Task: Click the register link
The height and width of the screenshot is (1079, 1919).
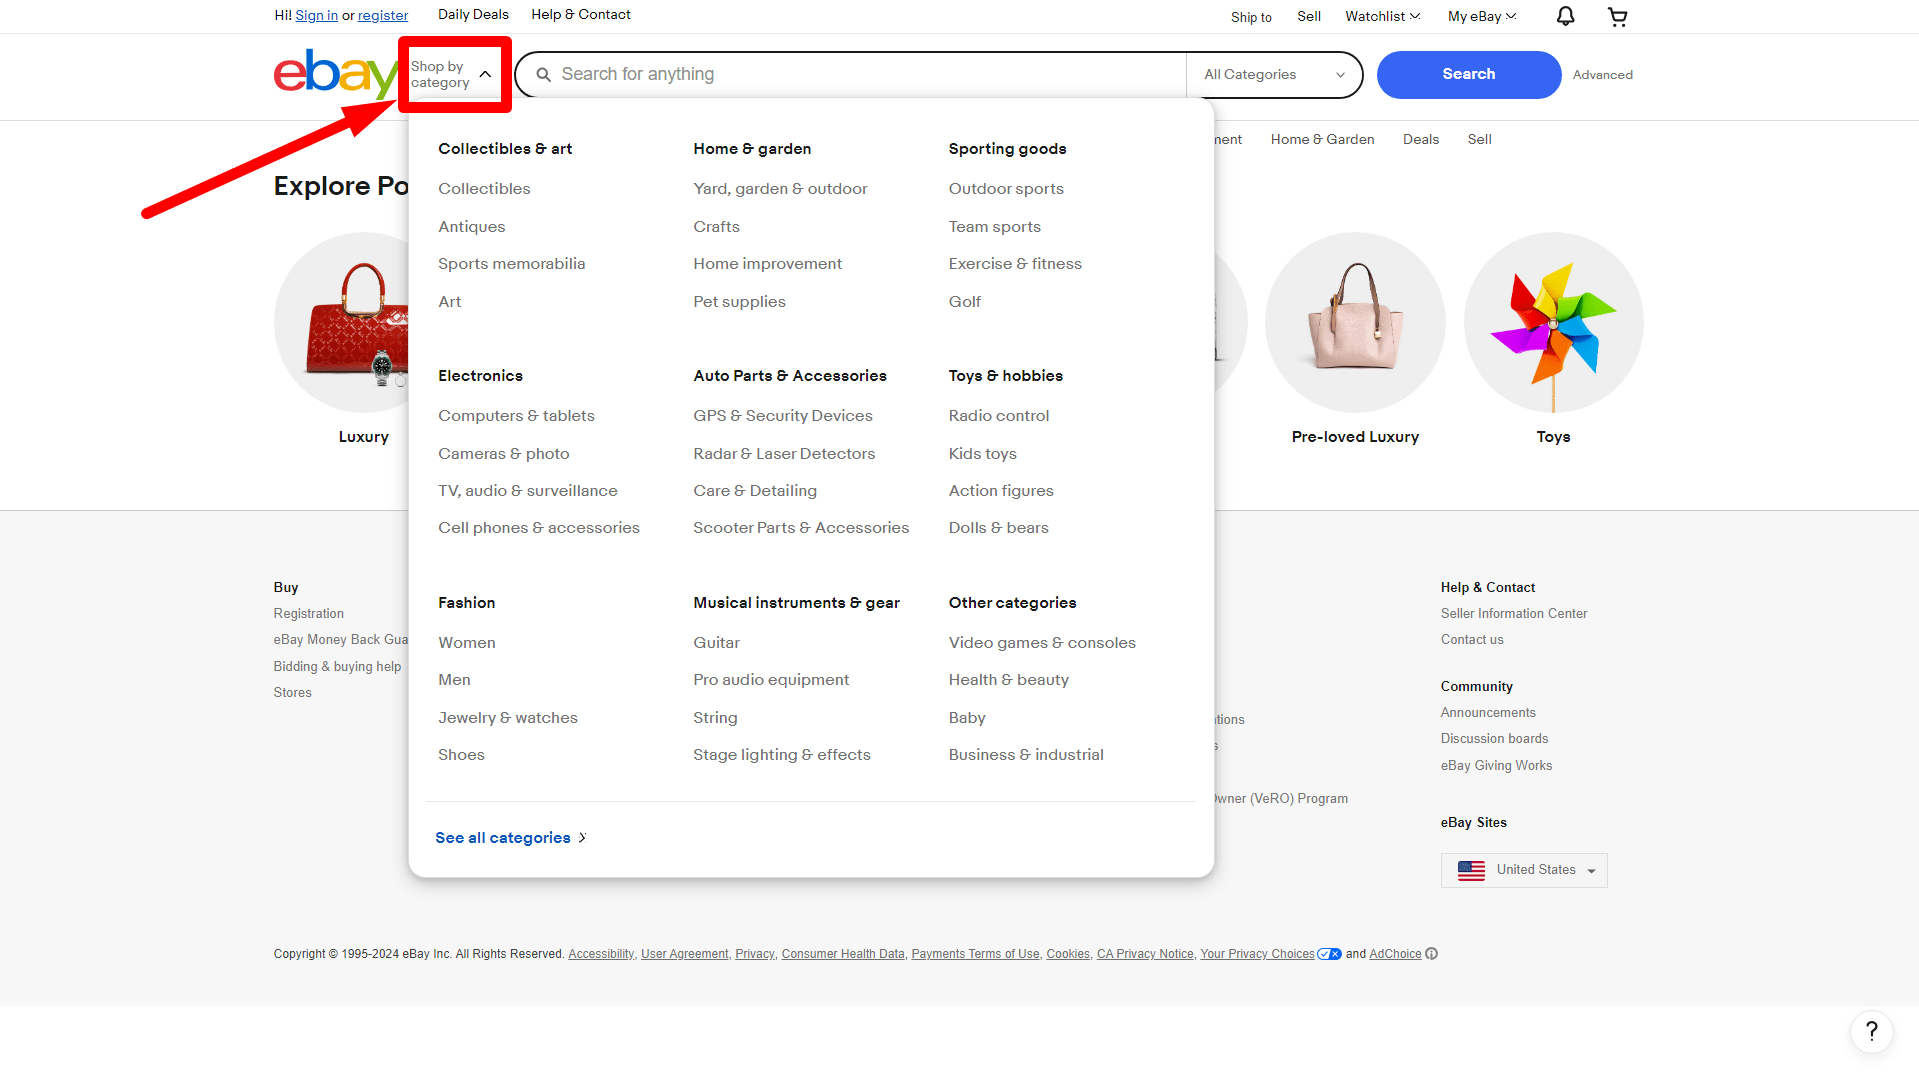Action: (x=383, y=16)
